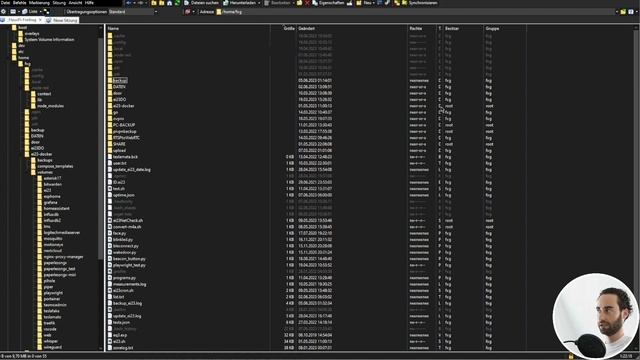This screenshot has height=360, width=640.
Task: Open the Datei menu
Action: pyautogui.click(x=5, y=2)
